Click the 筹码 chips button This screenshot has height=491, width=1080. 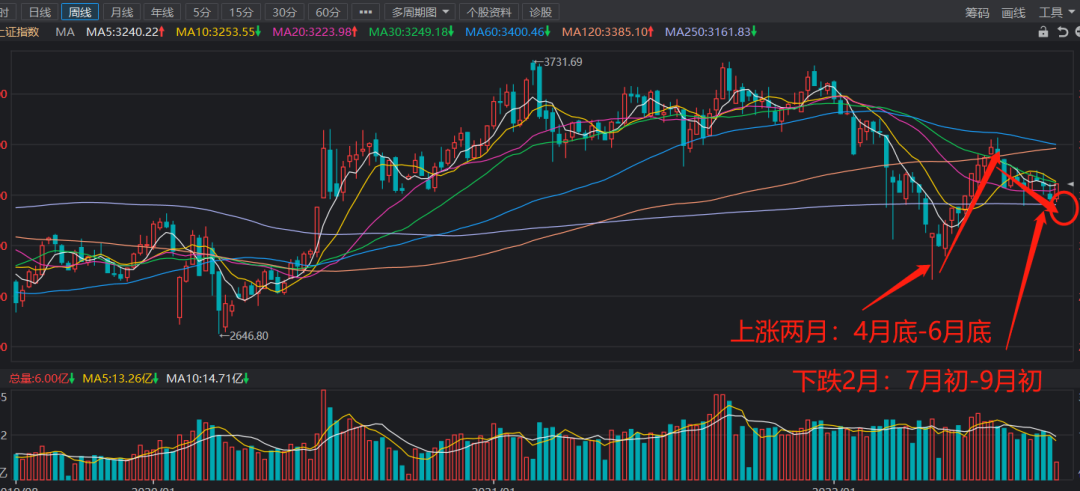(977, 12)
